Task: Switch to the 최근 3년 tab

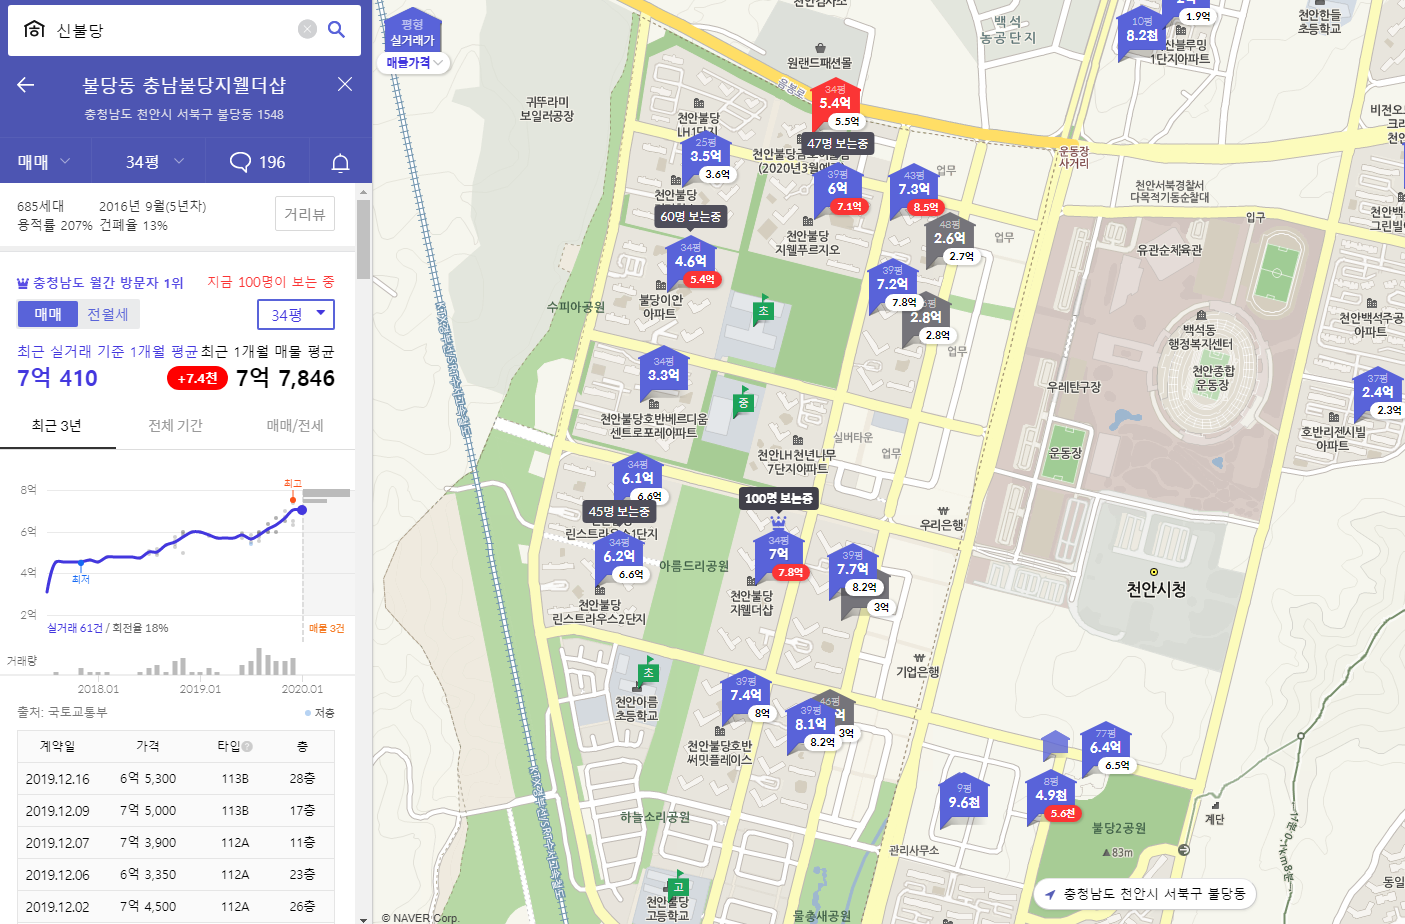Action: (57, 425)
